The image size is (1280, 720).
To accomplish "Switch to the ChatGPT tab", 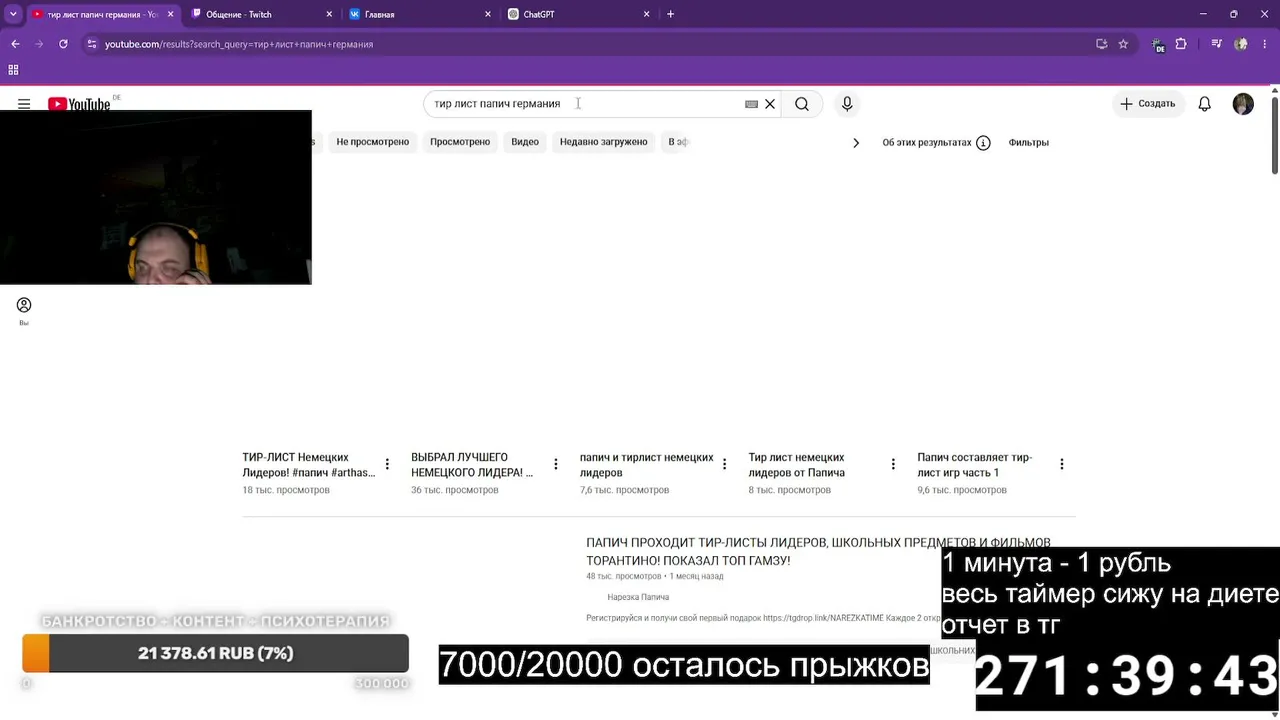I will [580, 14].
